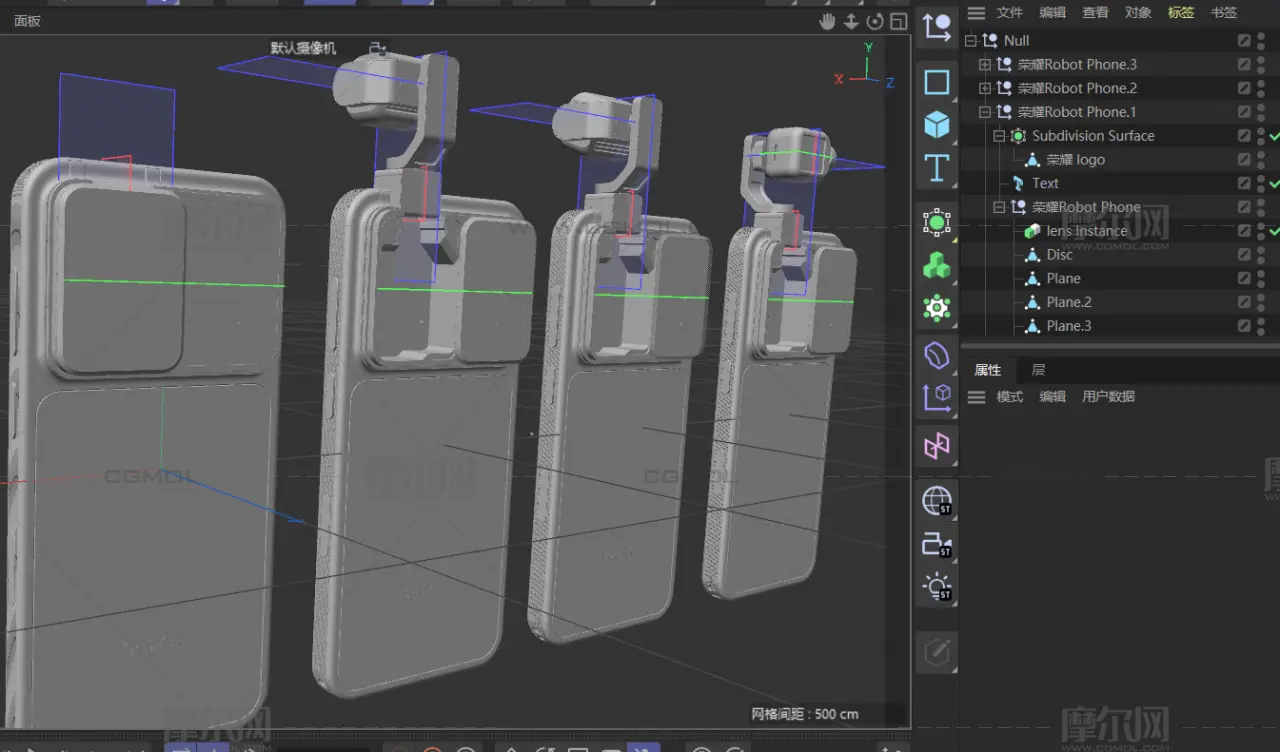This screenshot has height=752, width=1280.
Task: Collapse the 荣耀Robot Phone.1 group
Action: (985, 112)
